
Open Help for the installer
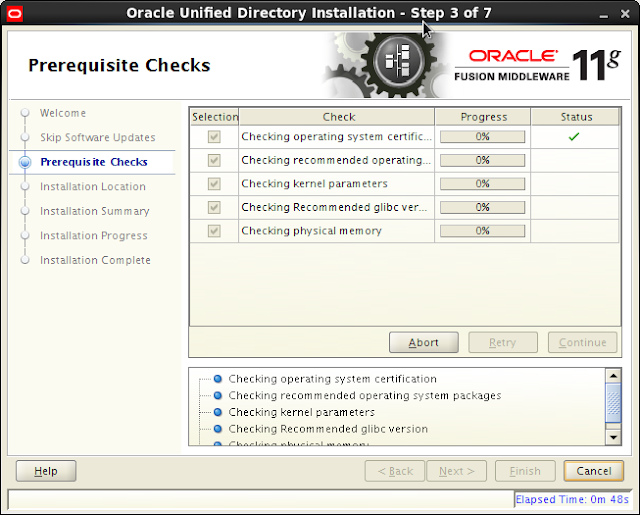pyautogui.click(x=46, y=471)
